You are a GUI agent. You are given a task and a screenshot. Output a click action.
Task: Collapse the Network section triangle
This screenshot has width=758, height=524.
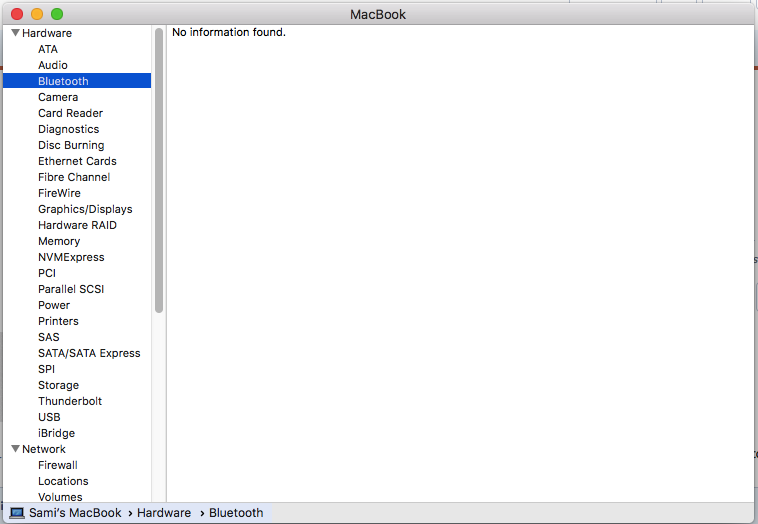pos(15,449)
